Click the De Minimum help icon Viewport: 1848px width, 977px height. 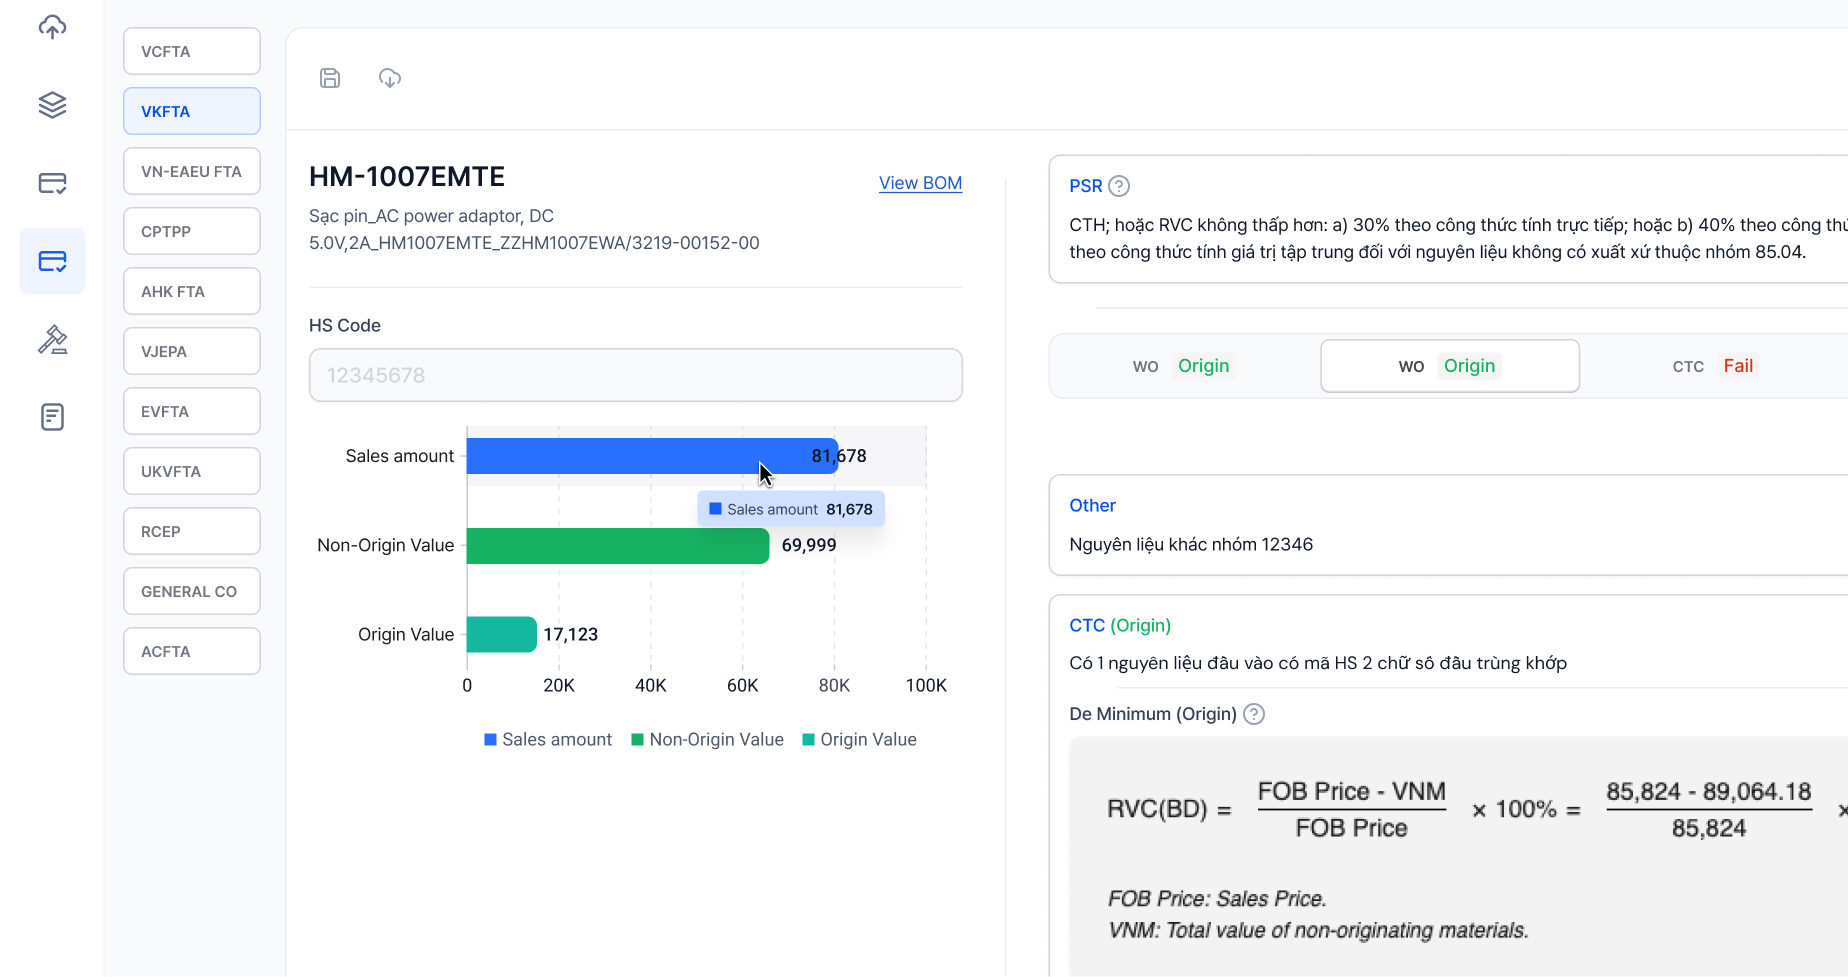point(1254,714)
